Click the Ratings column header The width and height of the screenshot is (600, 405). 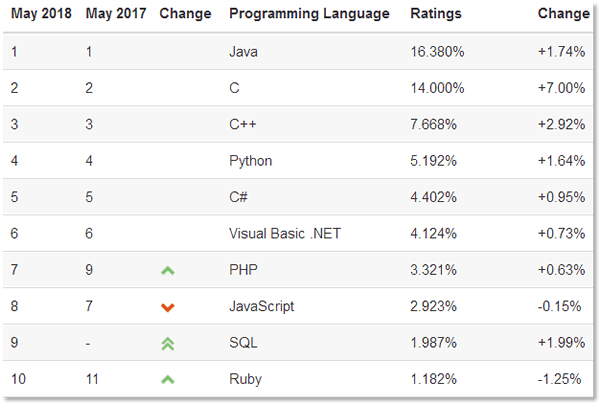pos(435,14)
